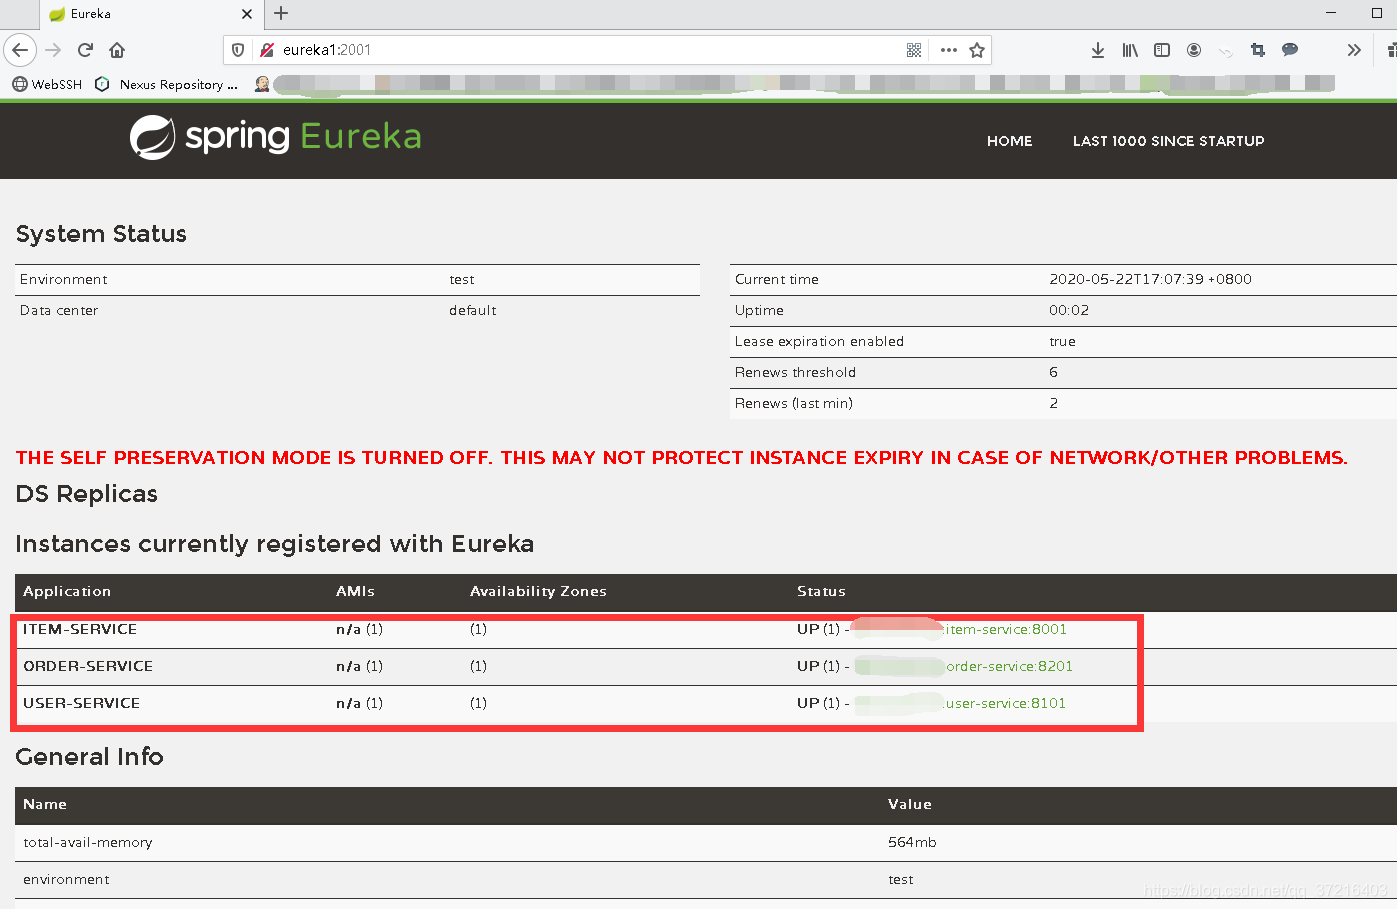Select ITEM-SERVICE application name
The height and width of the screenshot is (909, 1397).
(80, 629)
